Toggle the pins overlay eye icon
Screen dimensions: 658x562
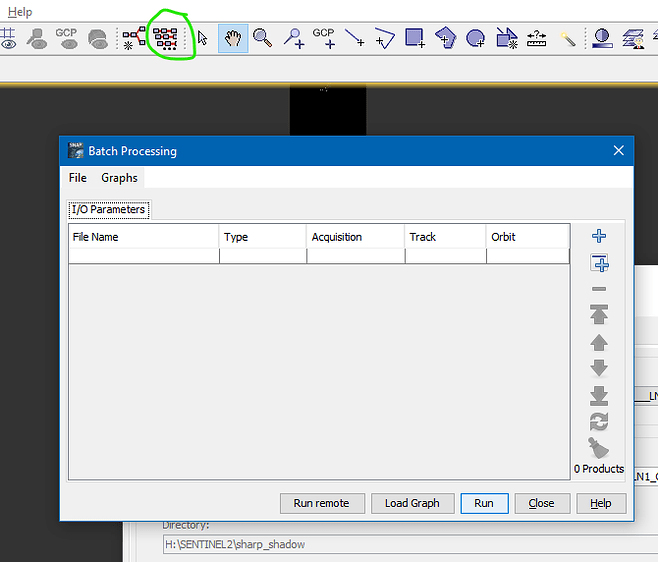[37, 38]
